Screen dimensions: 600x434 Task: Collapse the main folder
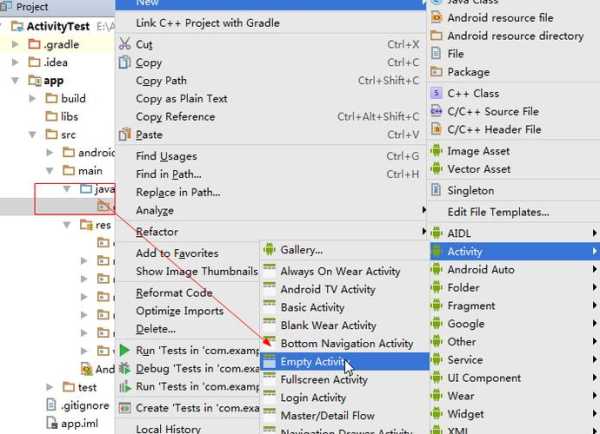tap(50, 171)
